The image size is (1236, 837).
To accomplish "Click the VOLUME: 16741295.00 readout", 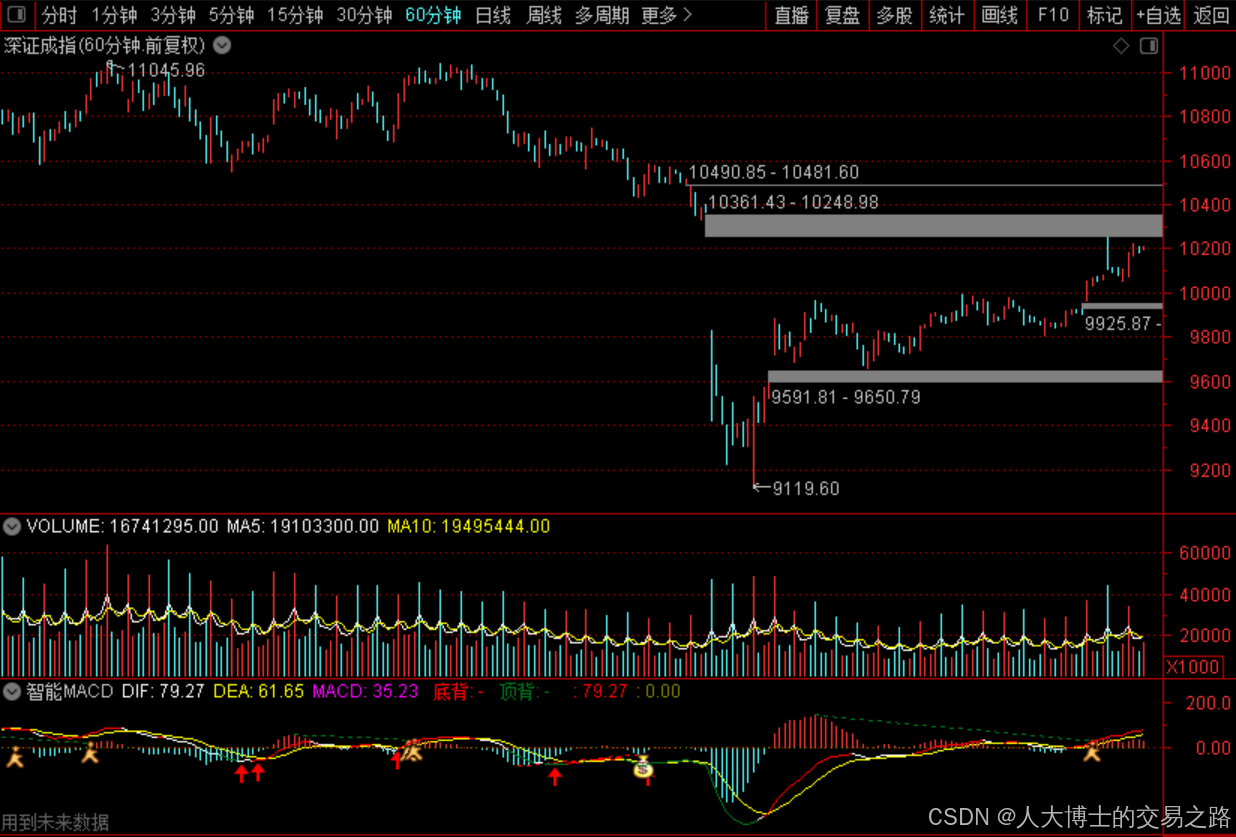I will point(122,526).
